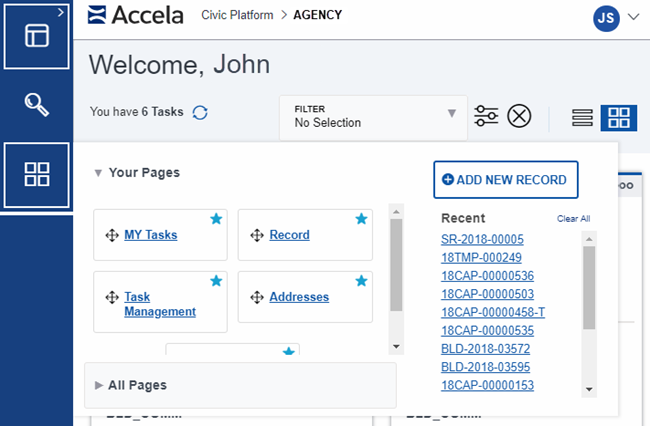Image resolution: width=650 pixels, height=426 pixels.
Task: Click the Recent list scrollbar down arrow
Action: pos(589,389)
